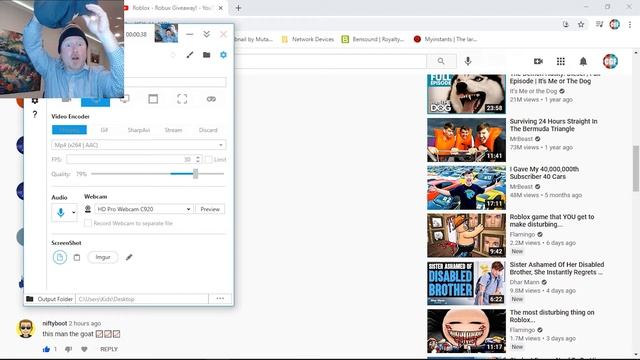Open the Bensound Royalty bookmark
Viewport: 640px width, 360px height.
click(373, 39)
